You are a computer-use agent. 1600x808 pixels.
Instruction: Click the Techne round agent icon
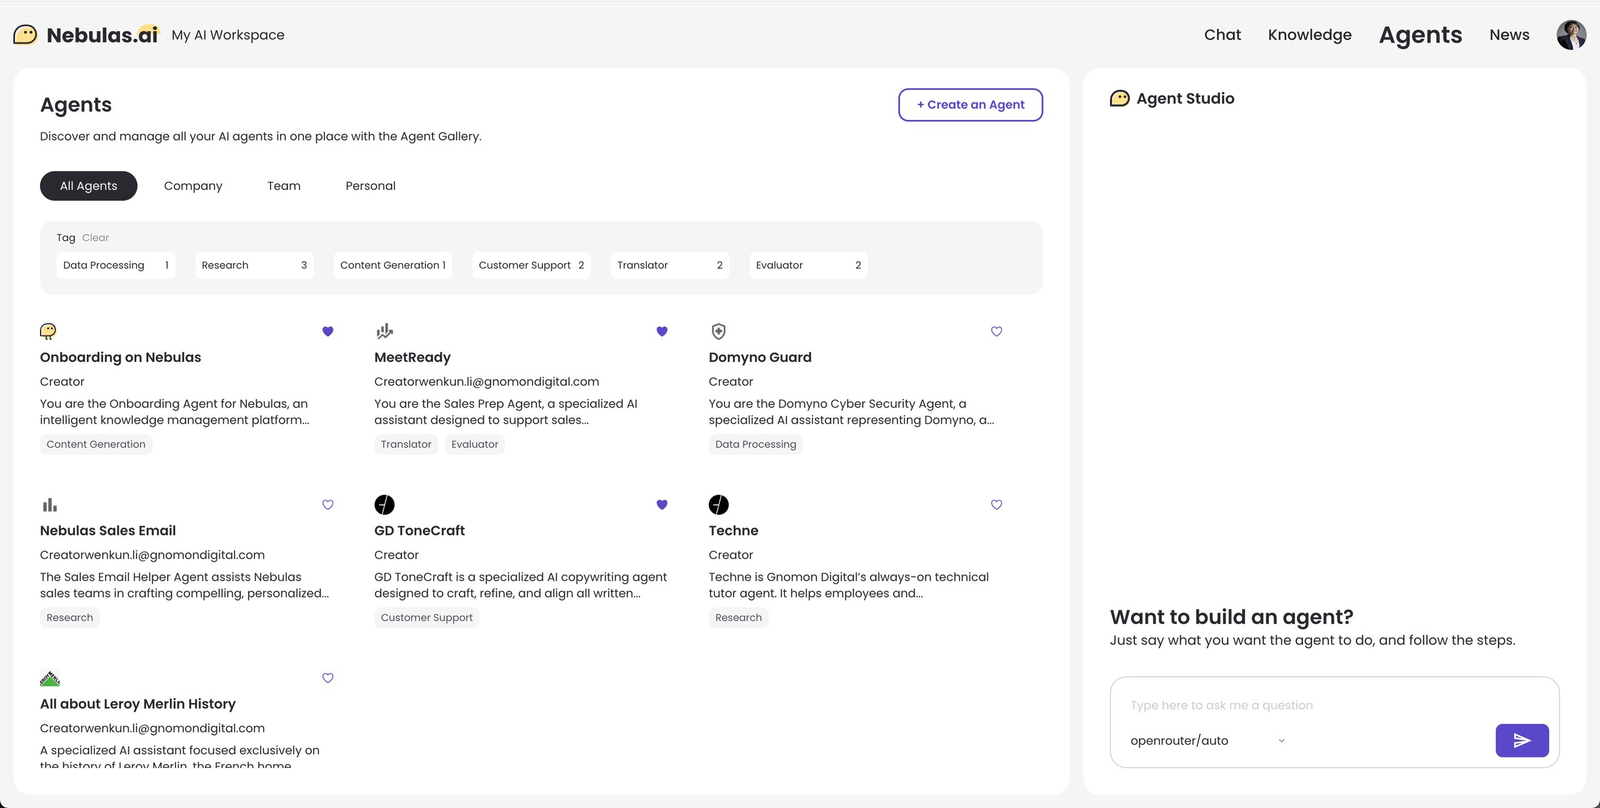pyautogui.click(x=719, y=505)
